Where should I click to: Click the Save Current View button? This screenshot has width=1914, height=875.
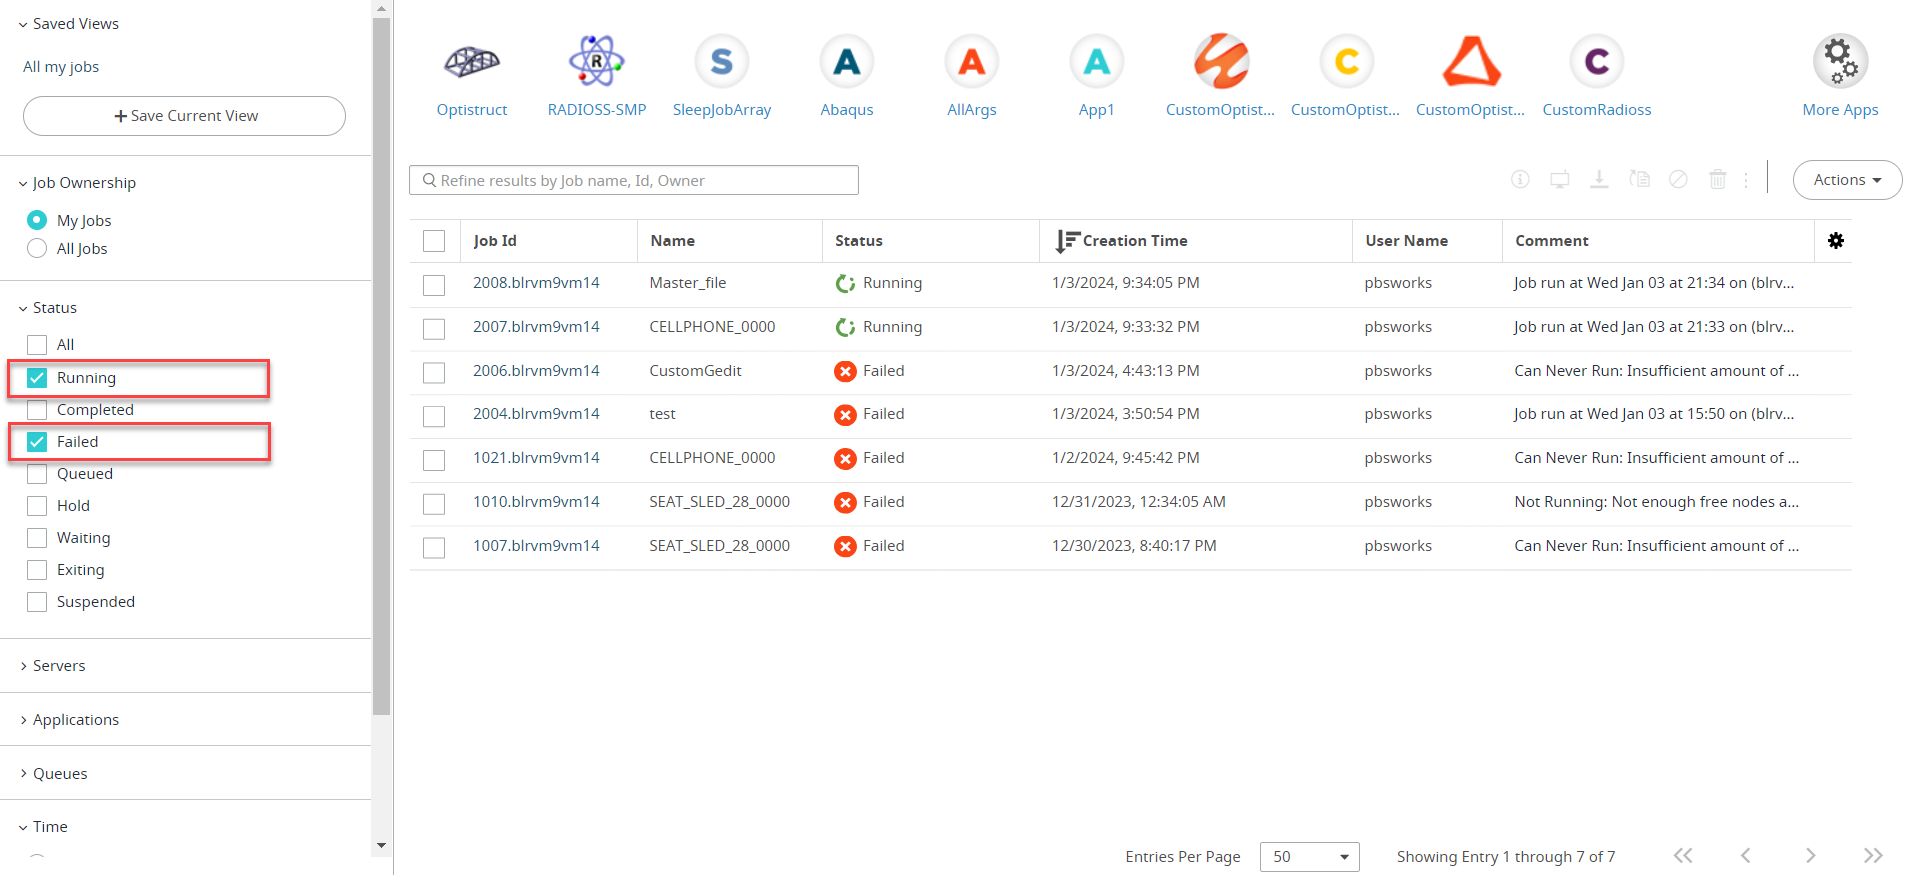point(185,116)
